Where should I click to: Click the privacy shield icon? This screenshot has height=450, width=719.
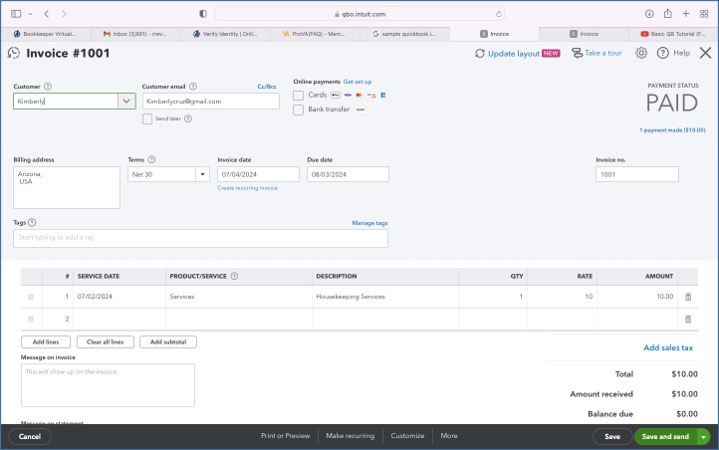click(203, 14)
